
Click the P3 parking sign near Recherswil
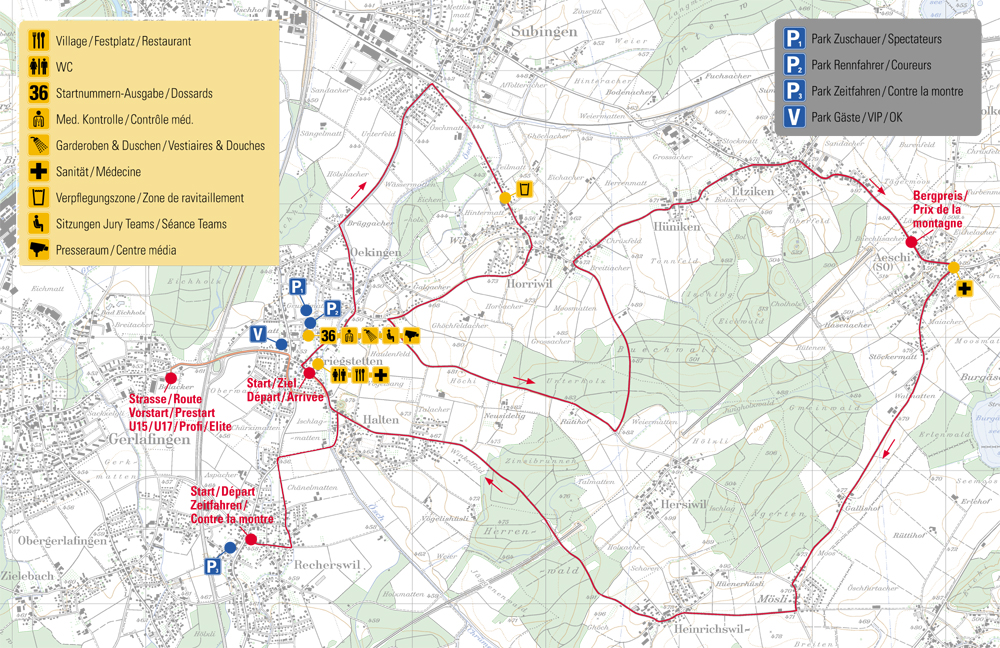212,567
